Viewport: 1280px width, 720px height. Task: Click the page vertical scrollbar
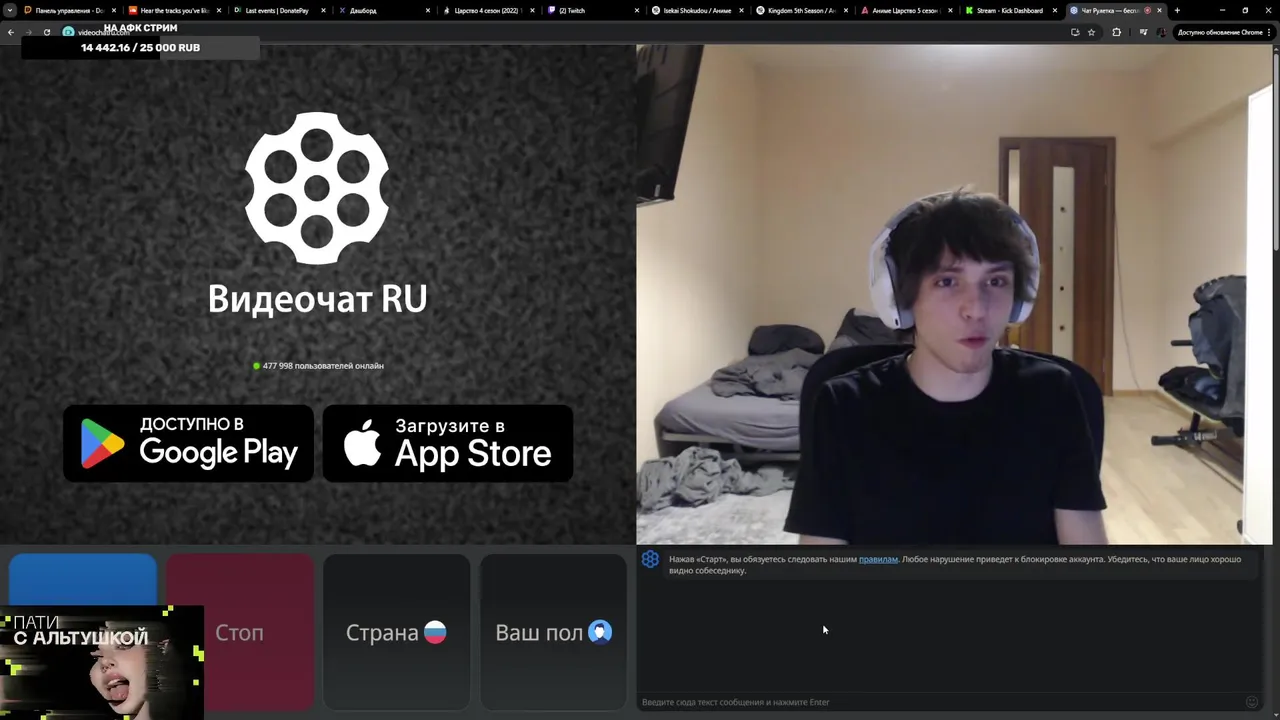[x=1276, y=150]
